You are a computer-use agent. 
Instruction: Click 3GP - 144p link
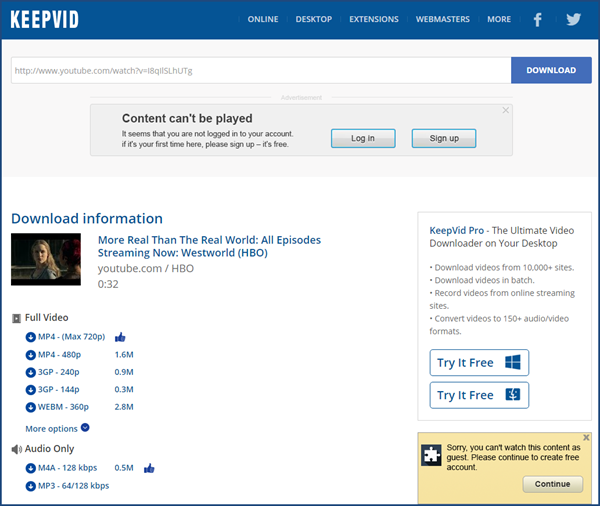click(x=59, y=390)
